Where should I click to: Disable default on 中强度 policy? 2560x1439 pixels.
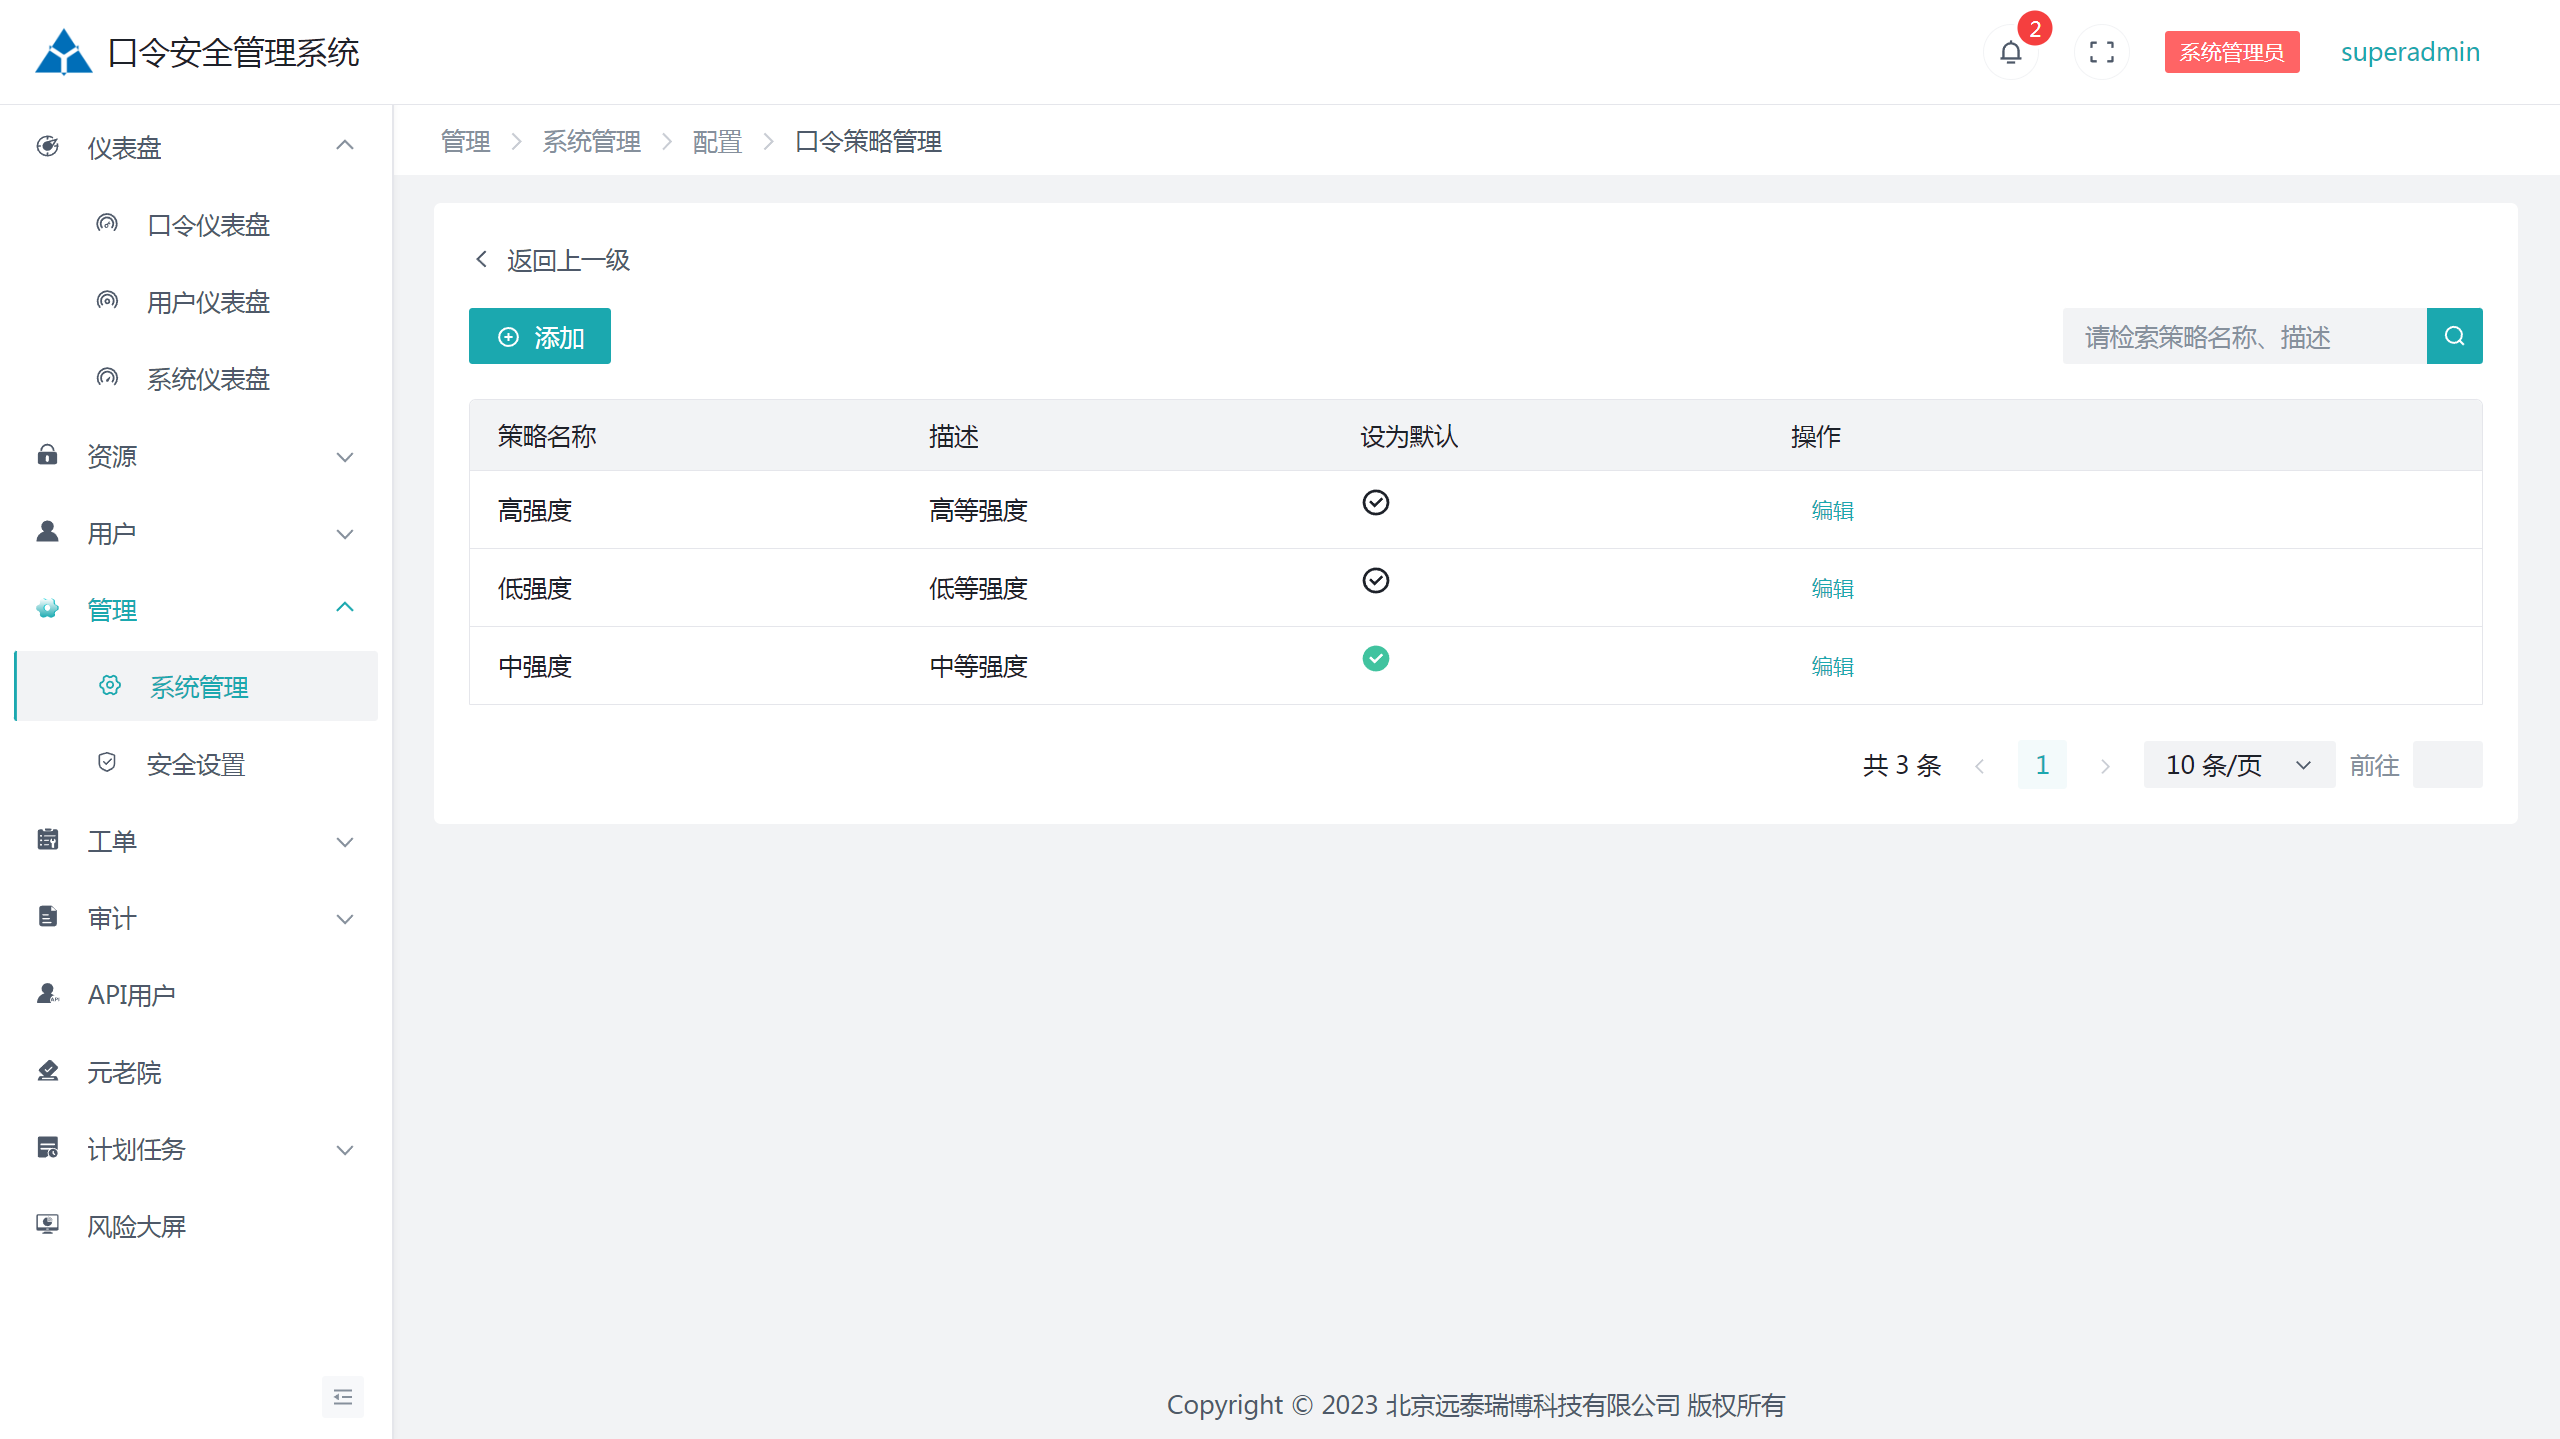tap(1376, 658)
